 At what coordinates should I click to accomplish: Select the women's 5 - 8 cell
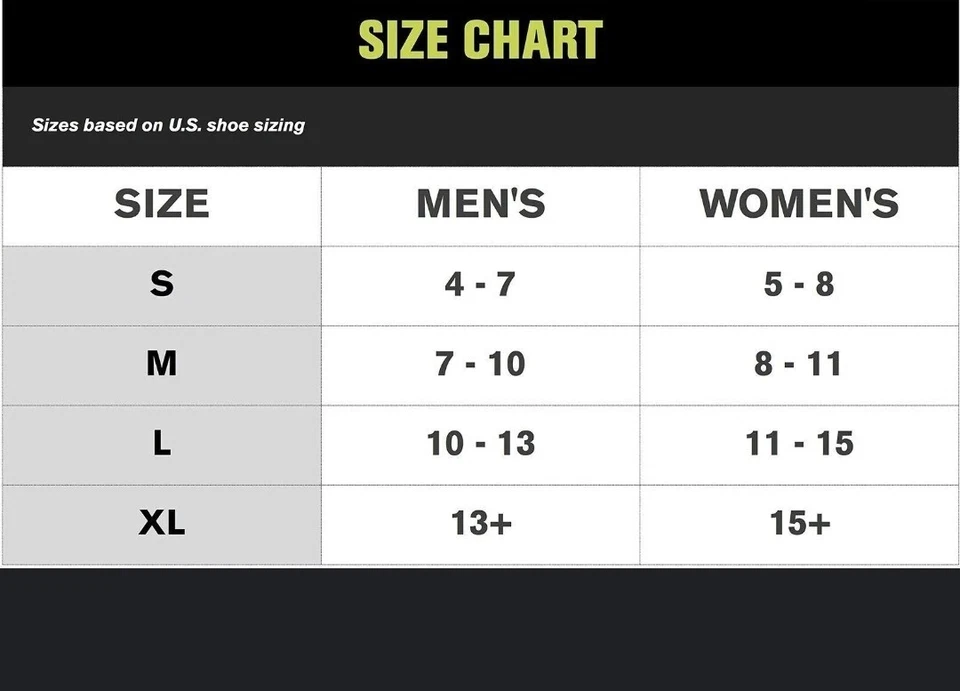[x=799, y=284]
